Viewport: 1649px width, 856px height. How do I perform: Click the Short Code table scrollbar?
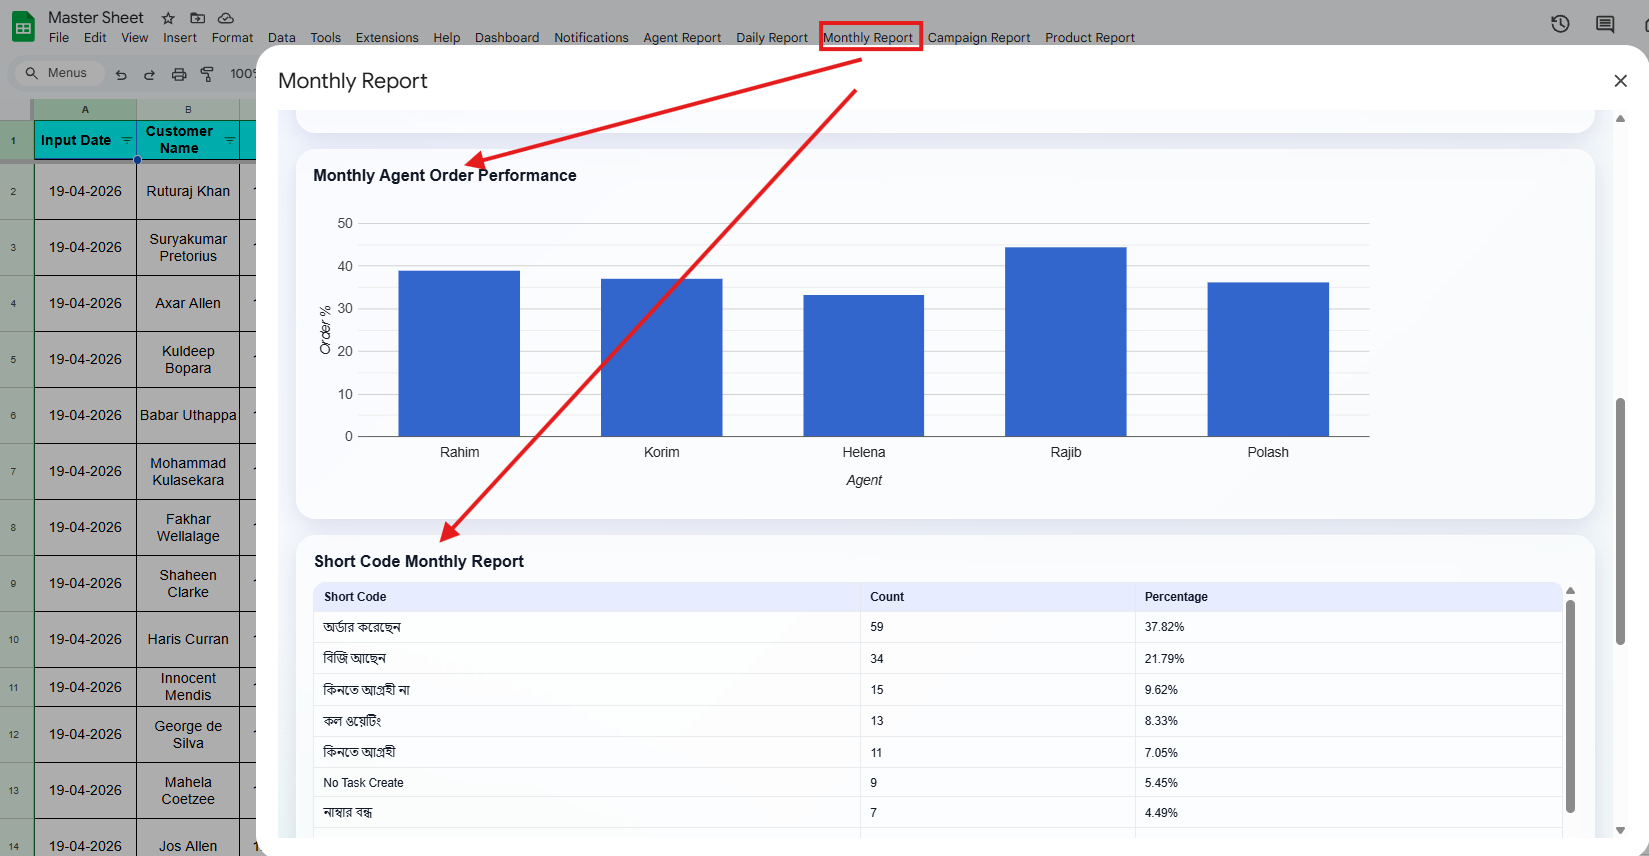[x=1570, y=706]
